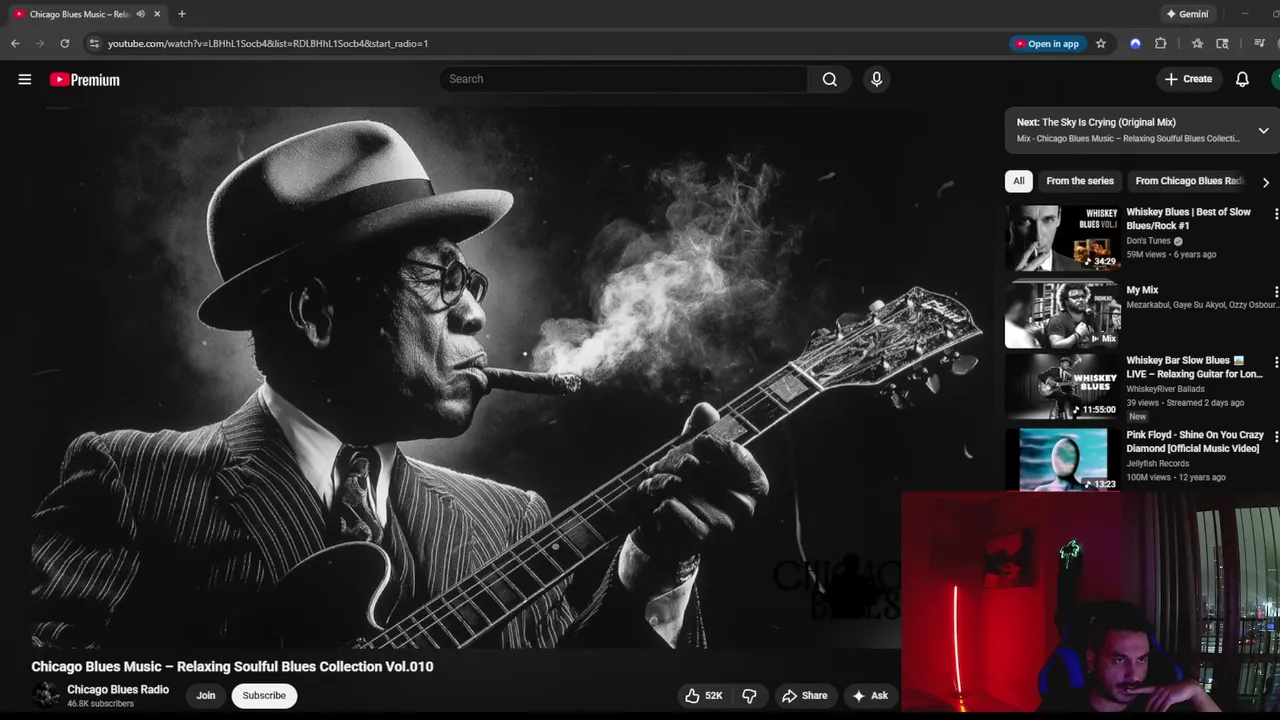Open media controls music note icon

click(1260, 43)
